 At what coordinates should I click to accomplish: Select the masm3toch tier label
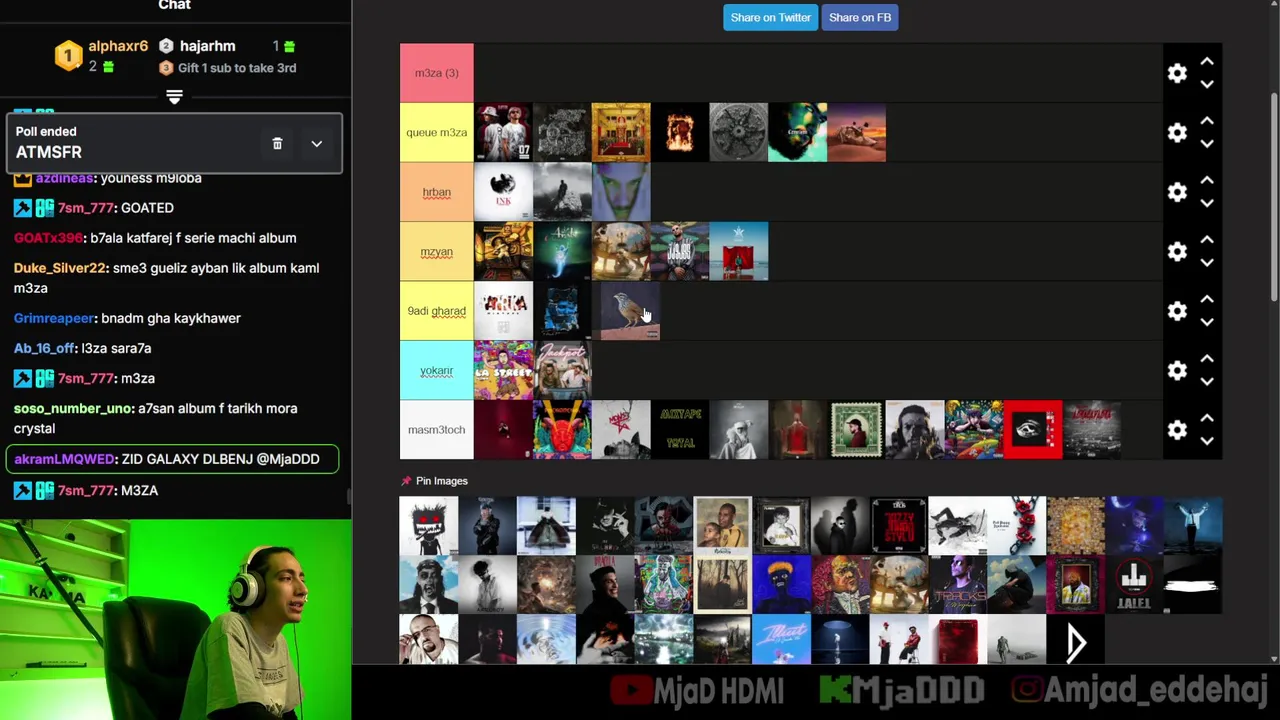click(437, 430)
